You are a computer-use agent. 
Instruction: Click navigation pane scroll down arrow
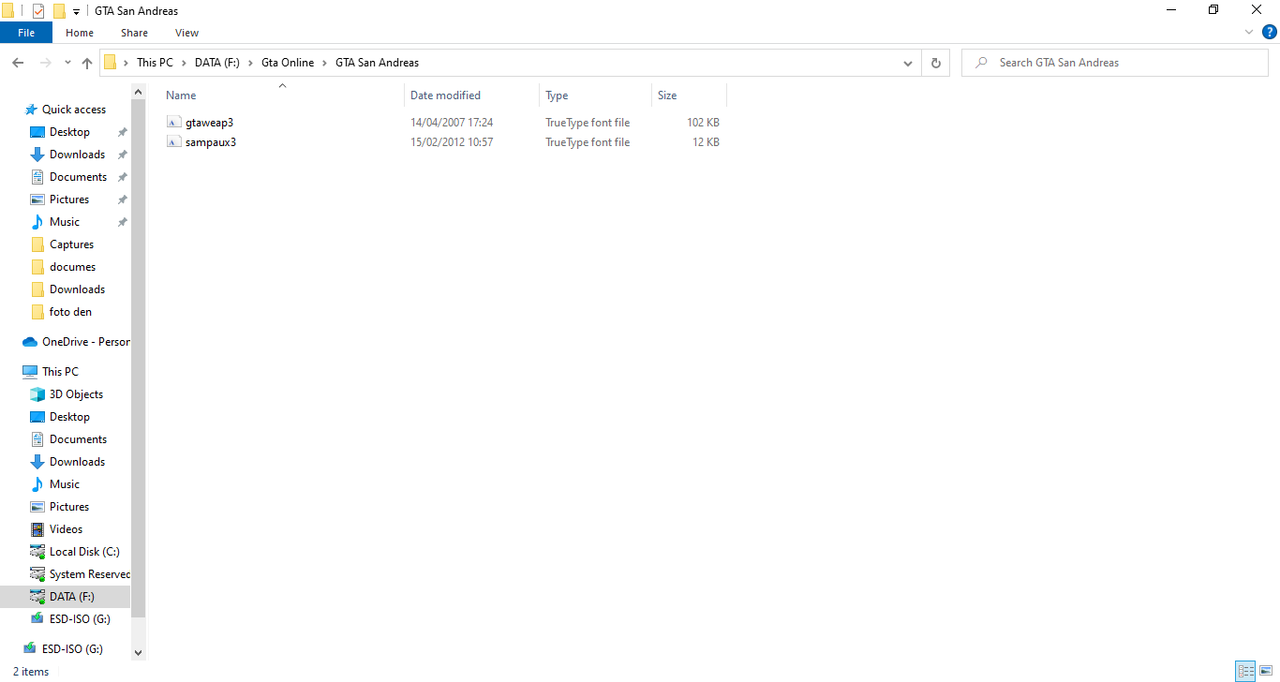tap(138, 653)
